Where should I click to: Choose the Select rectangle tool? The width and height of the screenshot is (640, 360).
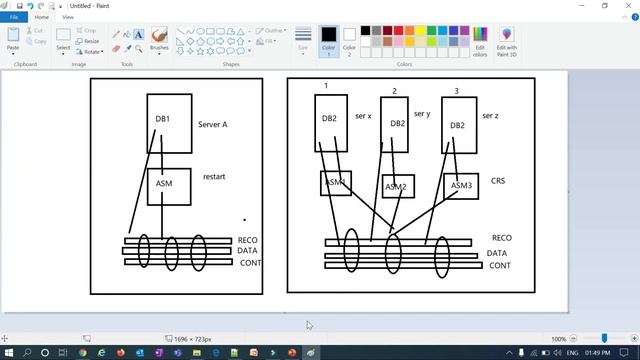tap(63, 35)
